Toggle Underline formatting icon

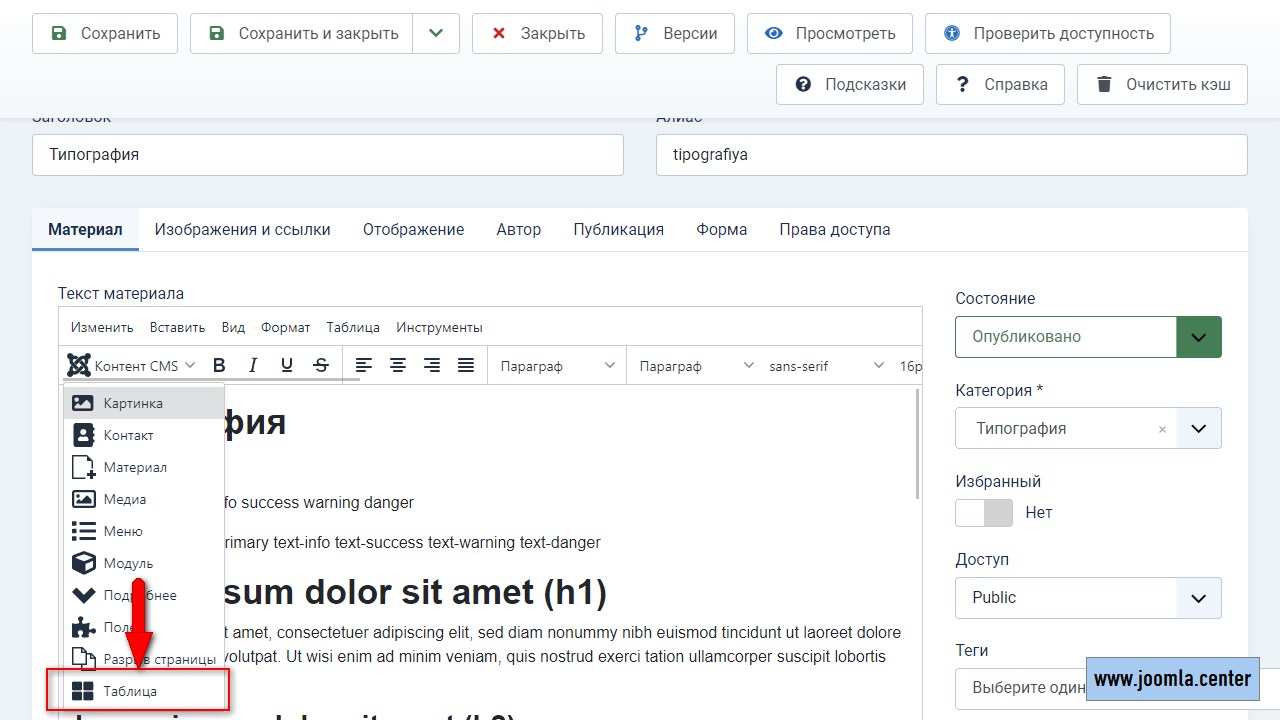tap(287, 366)
